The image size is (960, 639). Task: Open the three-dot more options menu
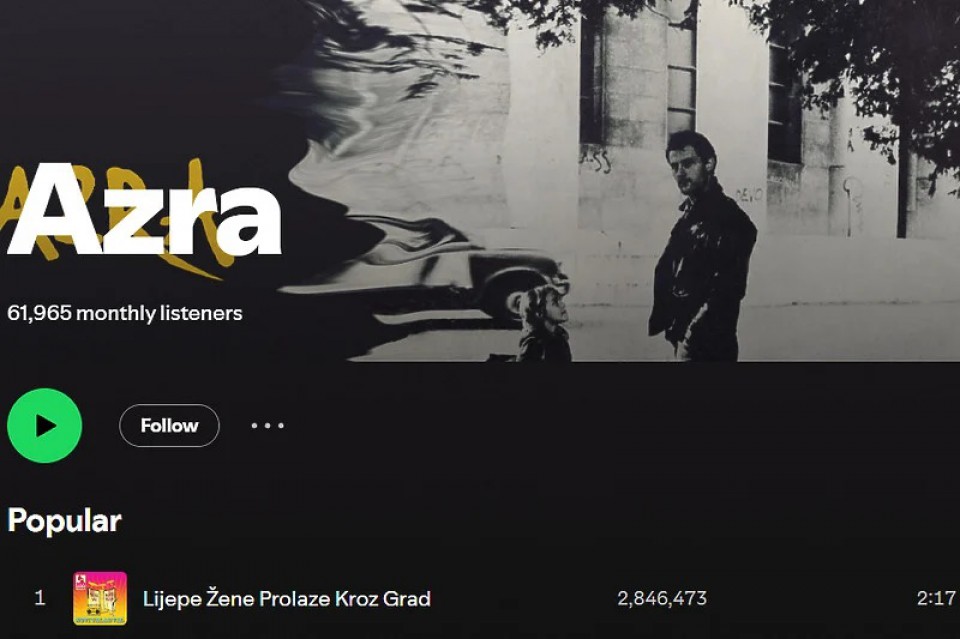pos(268,425)
